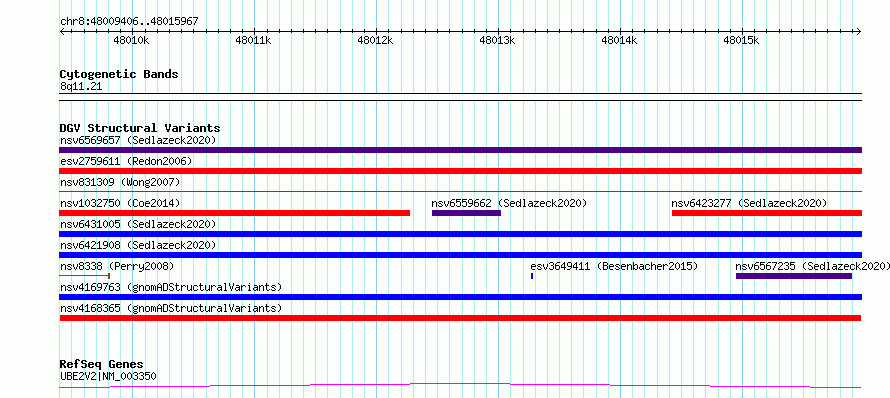The width and height of the screenshot is (890, 398).
Task: Select the 8q11.21 cytogenetic band line
Action: click(x=460, y=97)
